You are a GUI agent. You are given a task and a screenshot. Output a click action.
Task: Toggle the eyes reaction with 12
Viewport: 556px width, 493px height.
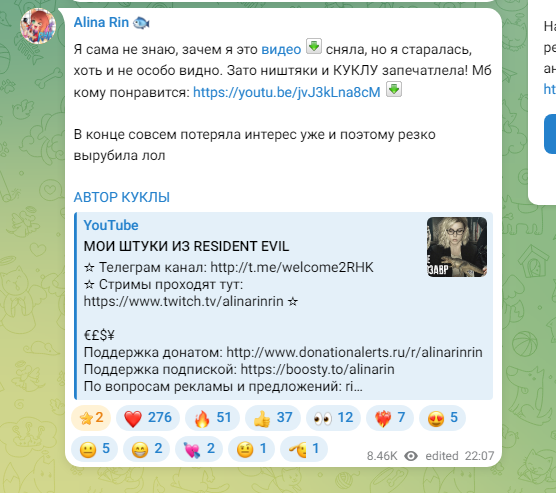point(333,418)
